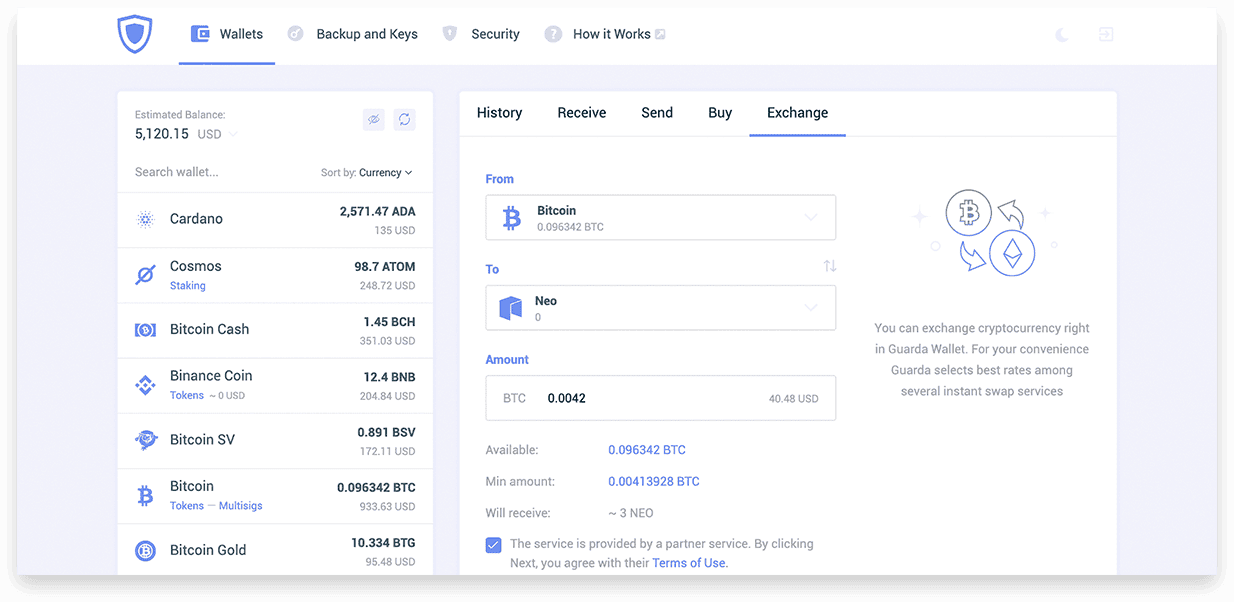Open the Sort by Currency dropdown
The height and width of the screenshot is (602, 1234).
tap(366, 173)
